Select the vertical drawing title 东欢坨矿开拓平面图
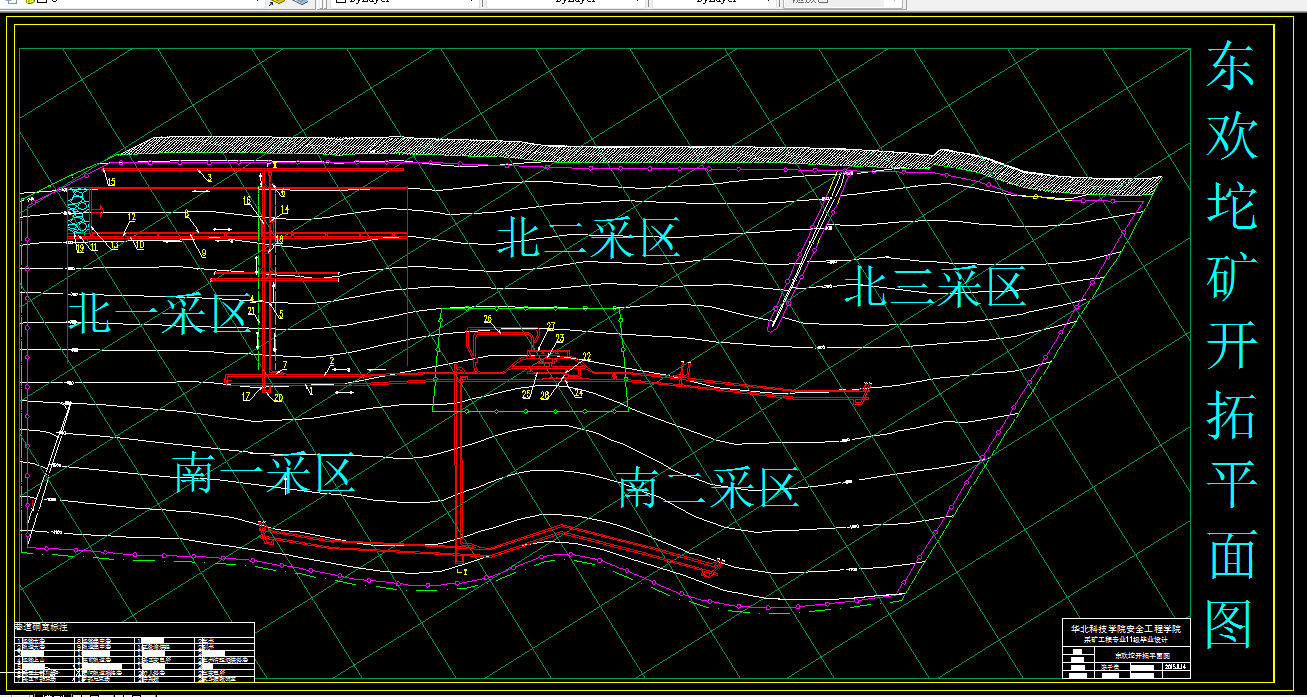Screen dimensions: 1307x697 coord(1231,344)
